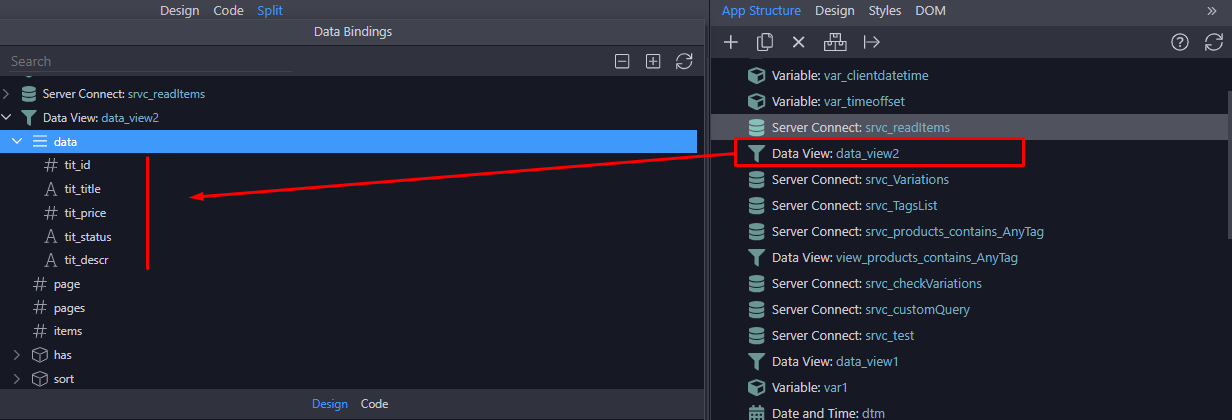Expand Server Connect srvc_readItems binding

click(6, 94)
